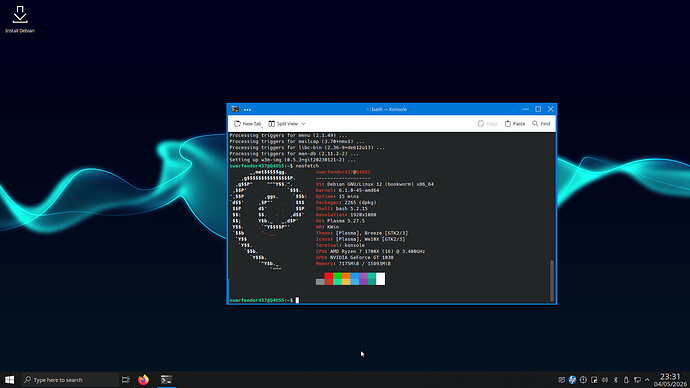Click the 'neofetch' command line
This screenshot has height=388, width=690.
tap(274, 166)
